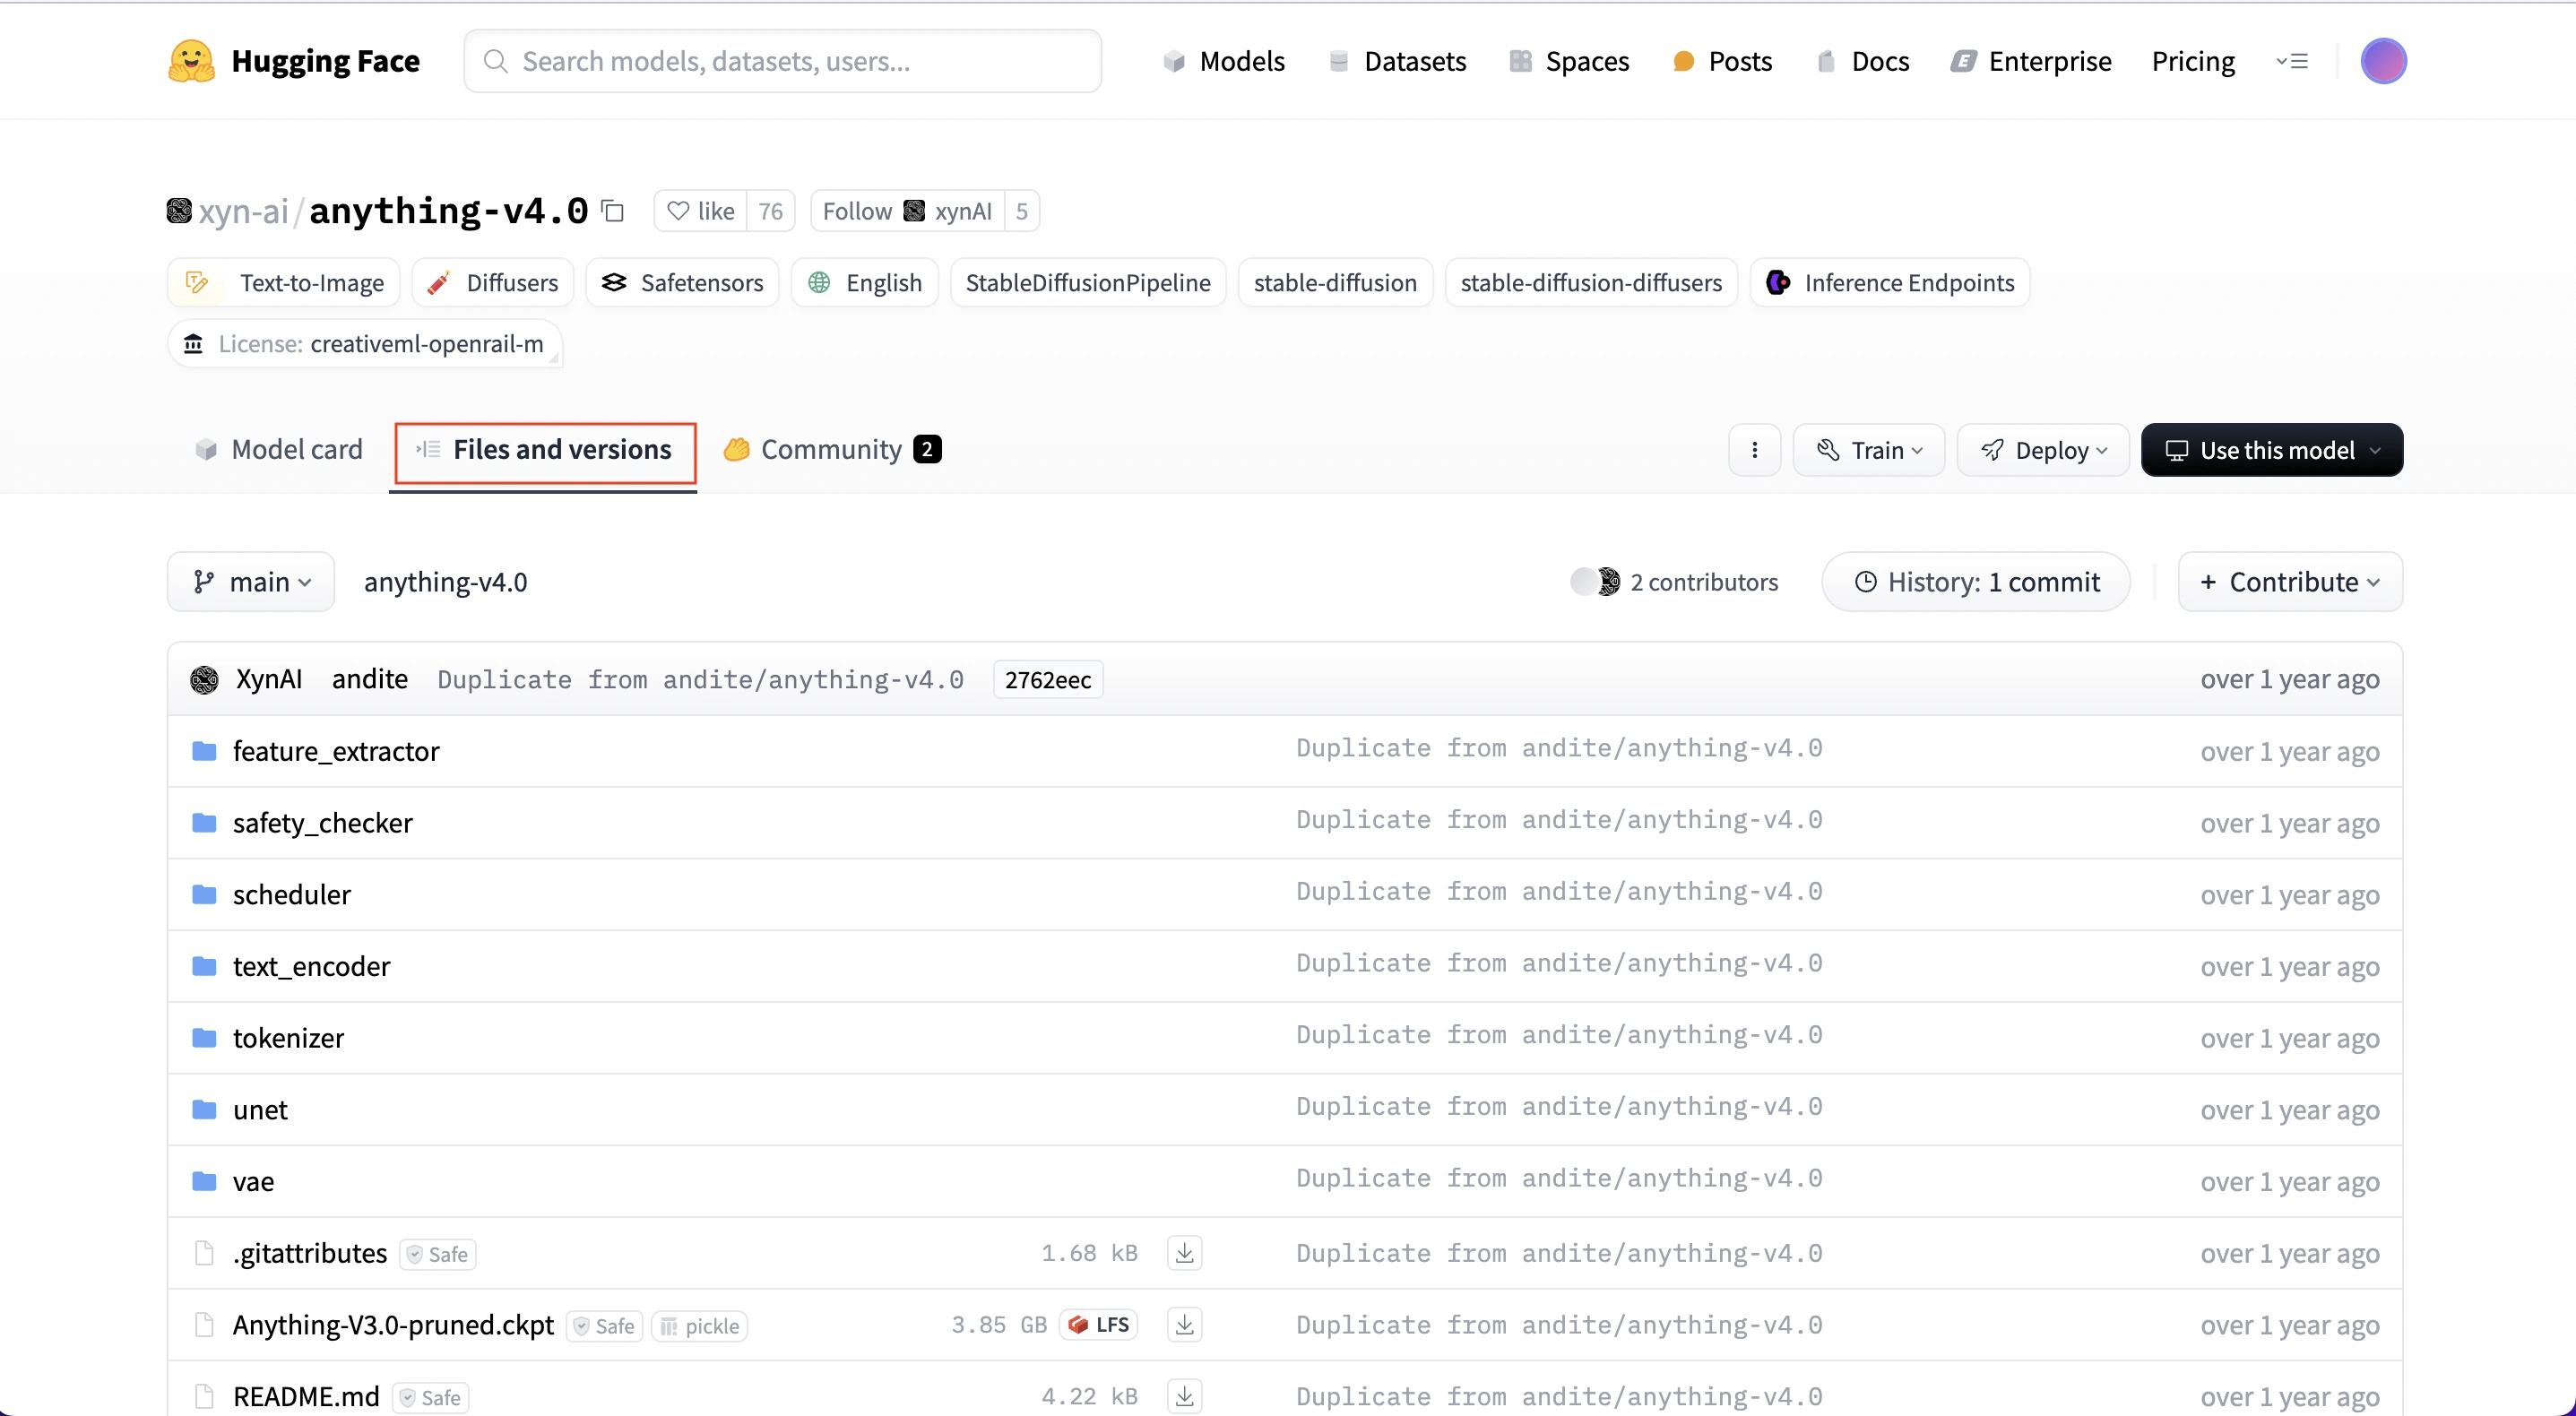
Task: Open the three-dot more options menu
Action: point(1755,450)
